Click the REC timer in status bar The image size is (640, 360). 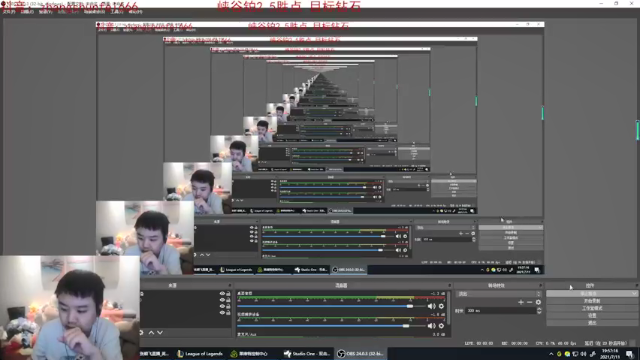[x=516, y=343]
